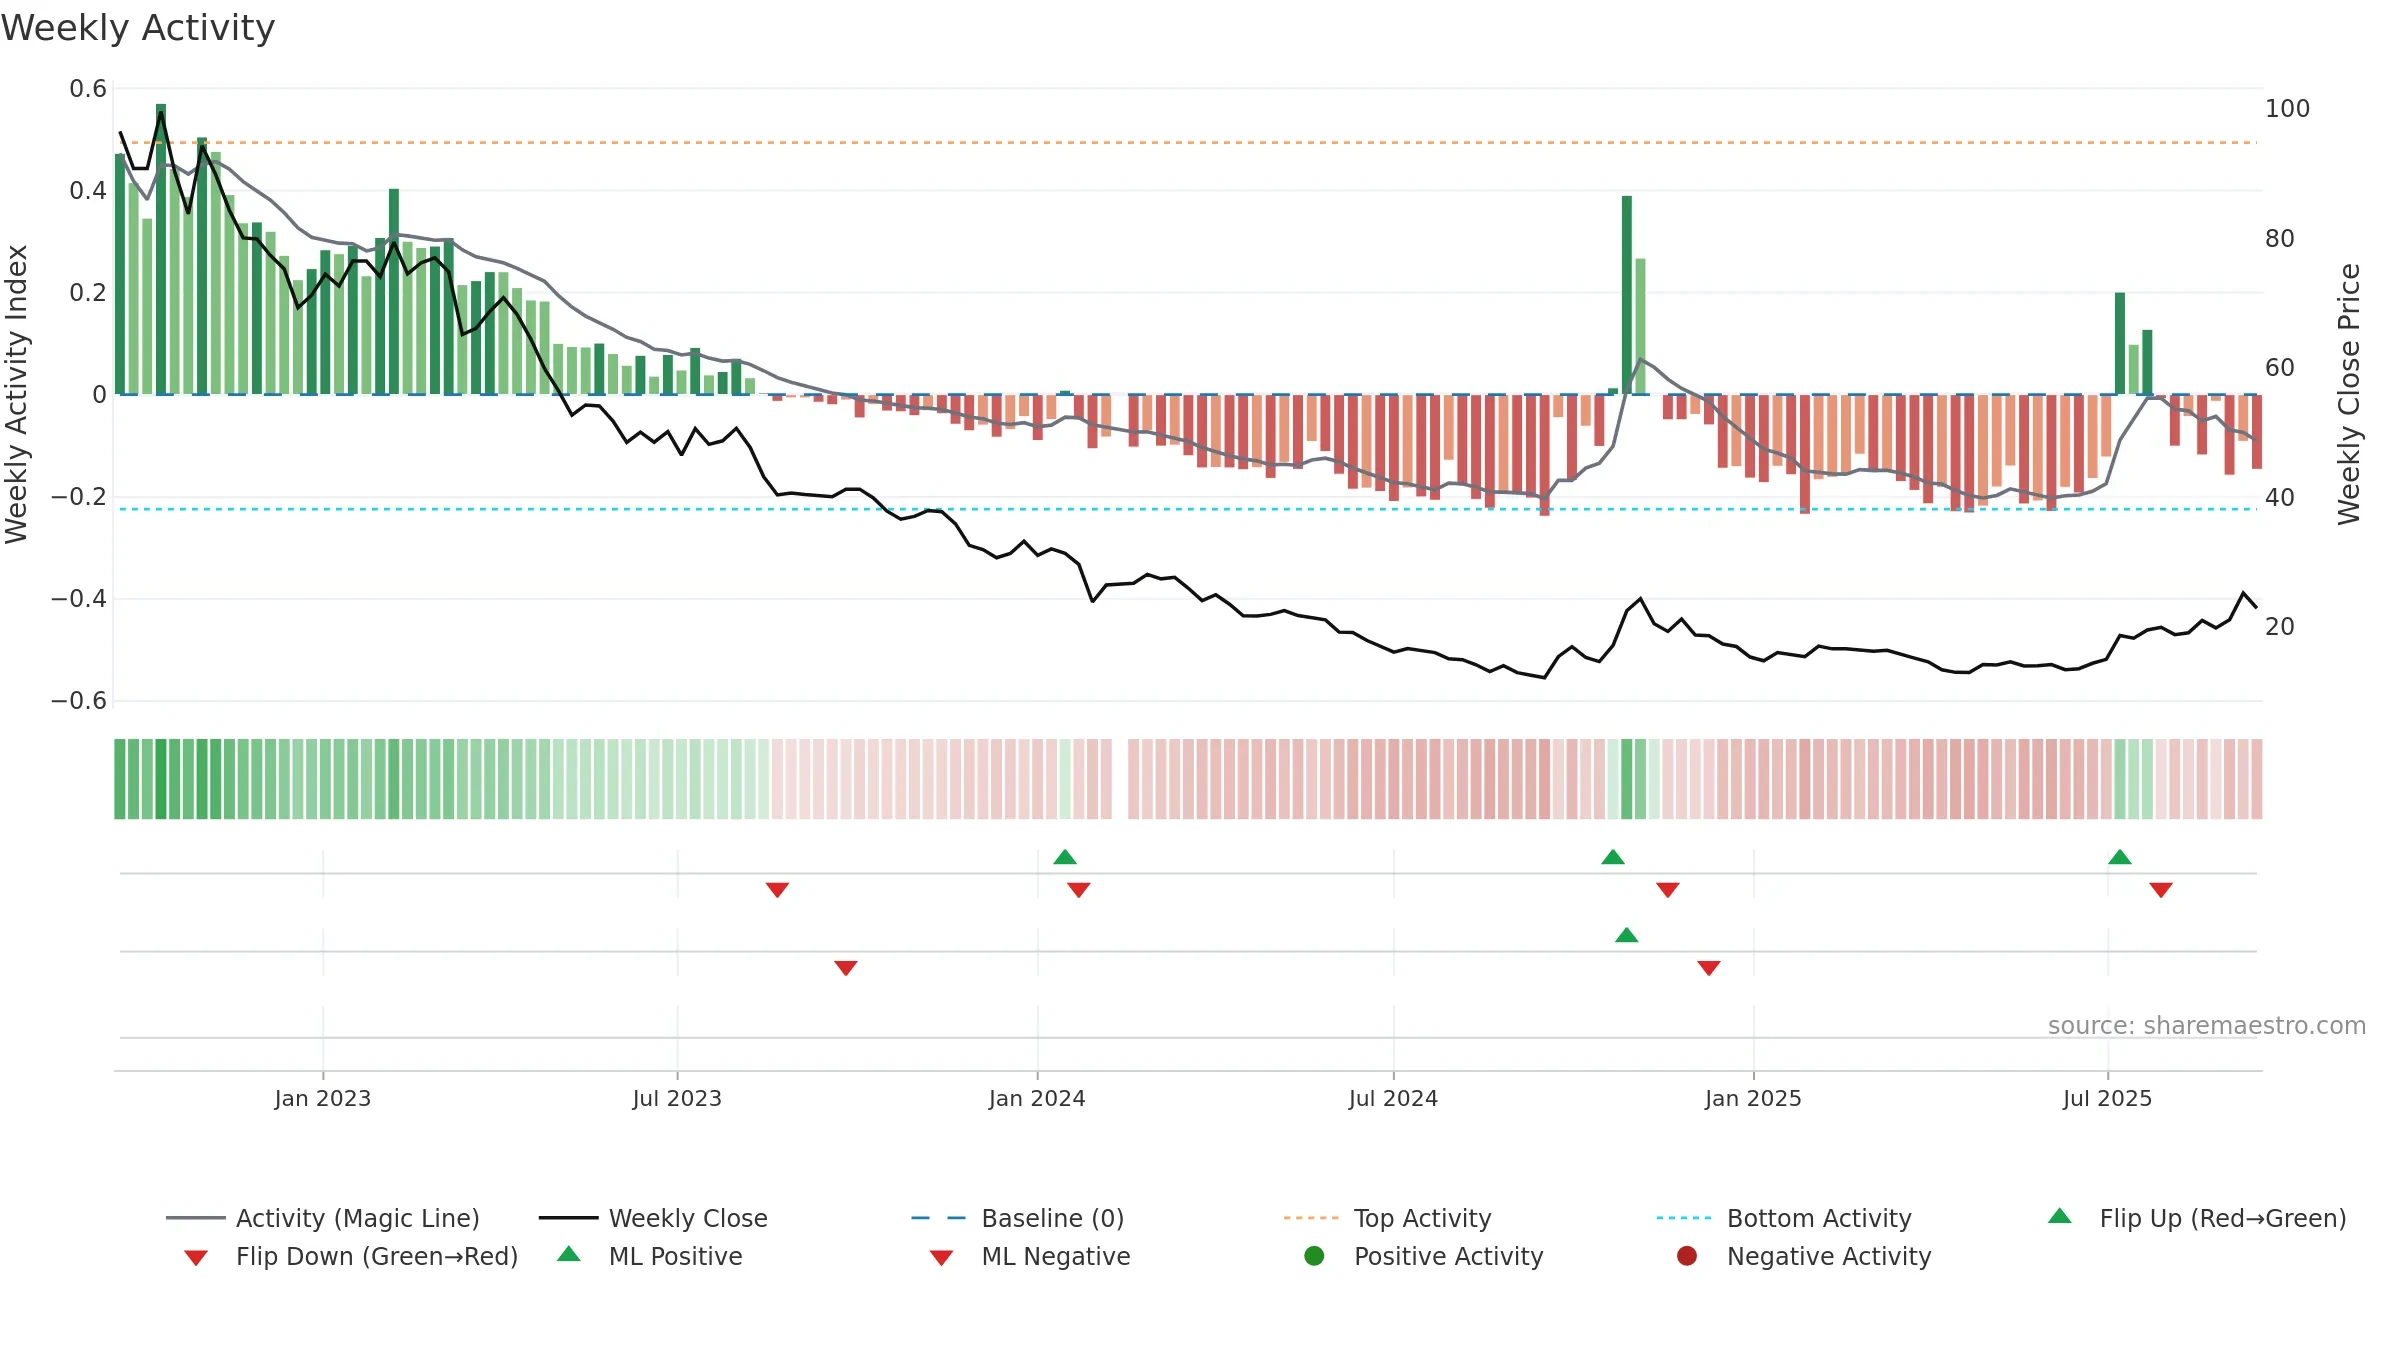Click the Flip Down marker just after Jan 2024
The height and width of the screenshot is (1350, 2400).
[1078, 890]
